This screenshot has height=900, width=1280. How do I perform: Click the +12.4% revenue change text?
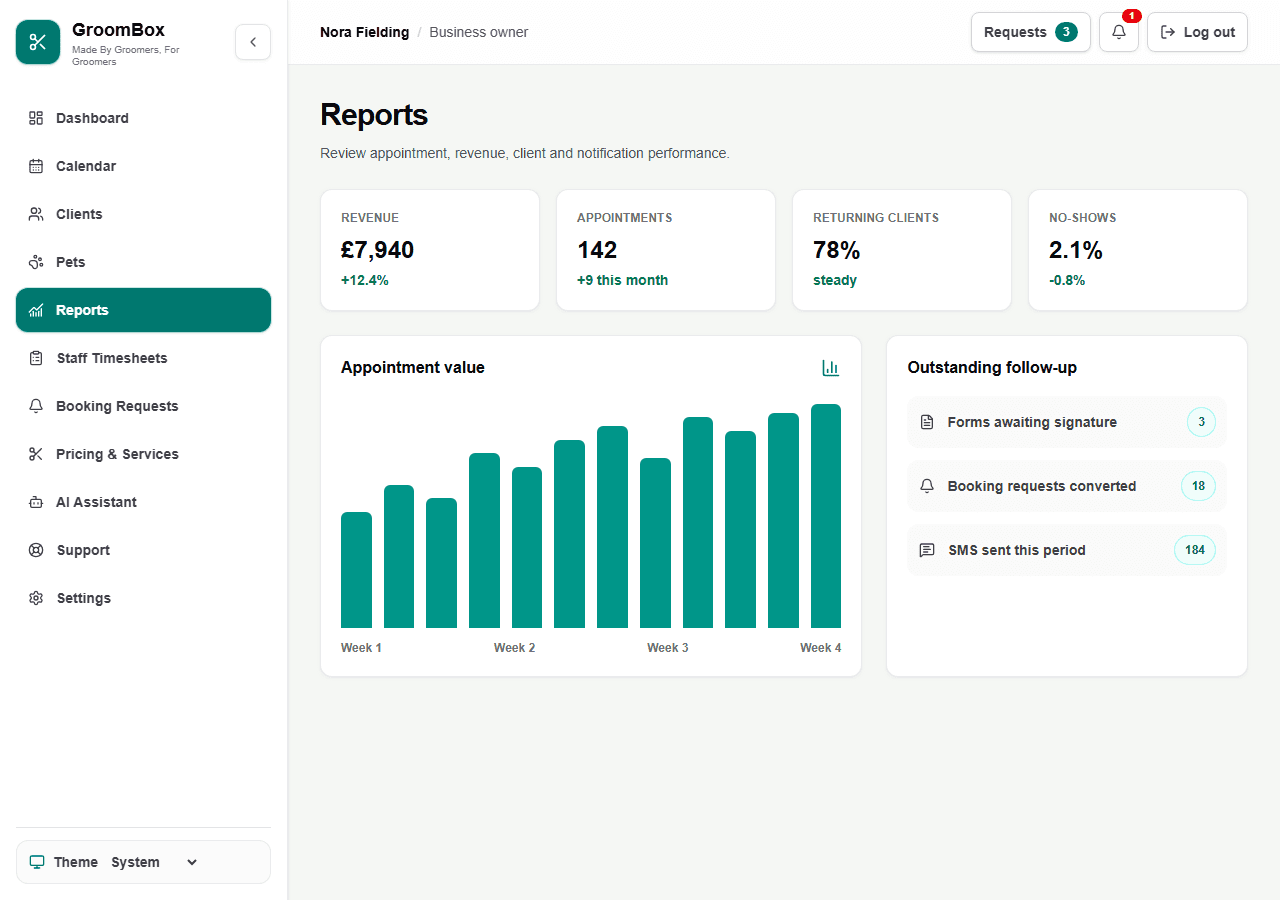click(x=365, y=280)
